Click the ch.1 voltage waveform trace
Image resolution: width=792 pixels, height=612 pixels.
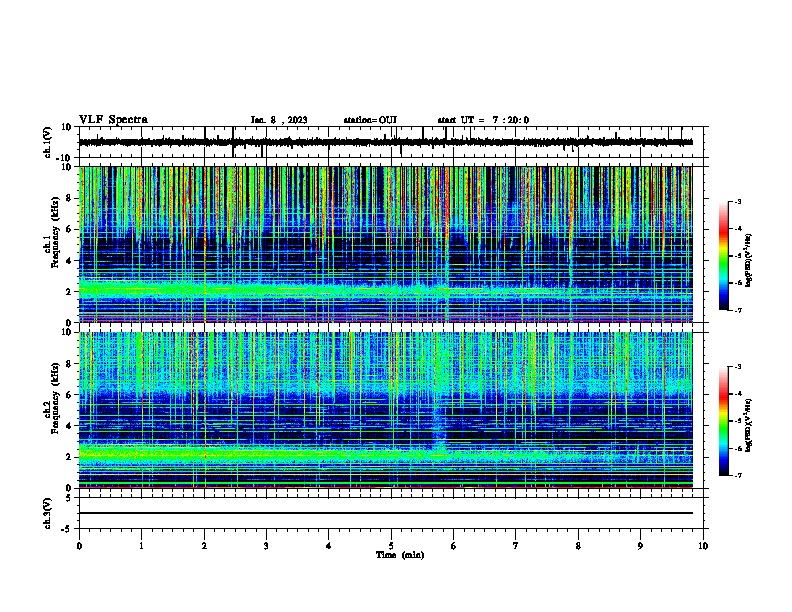(x=385, y=142)
